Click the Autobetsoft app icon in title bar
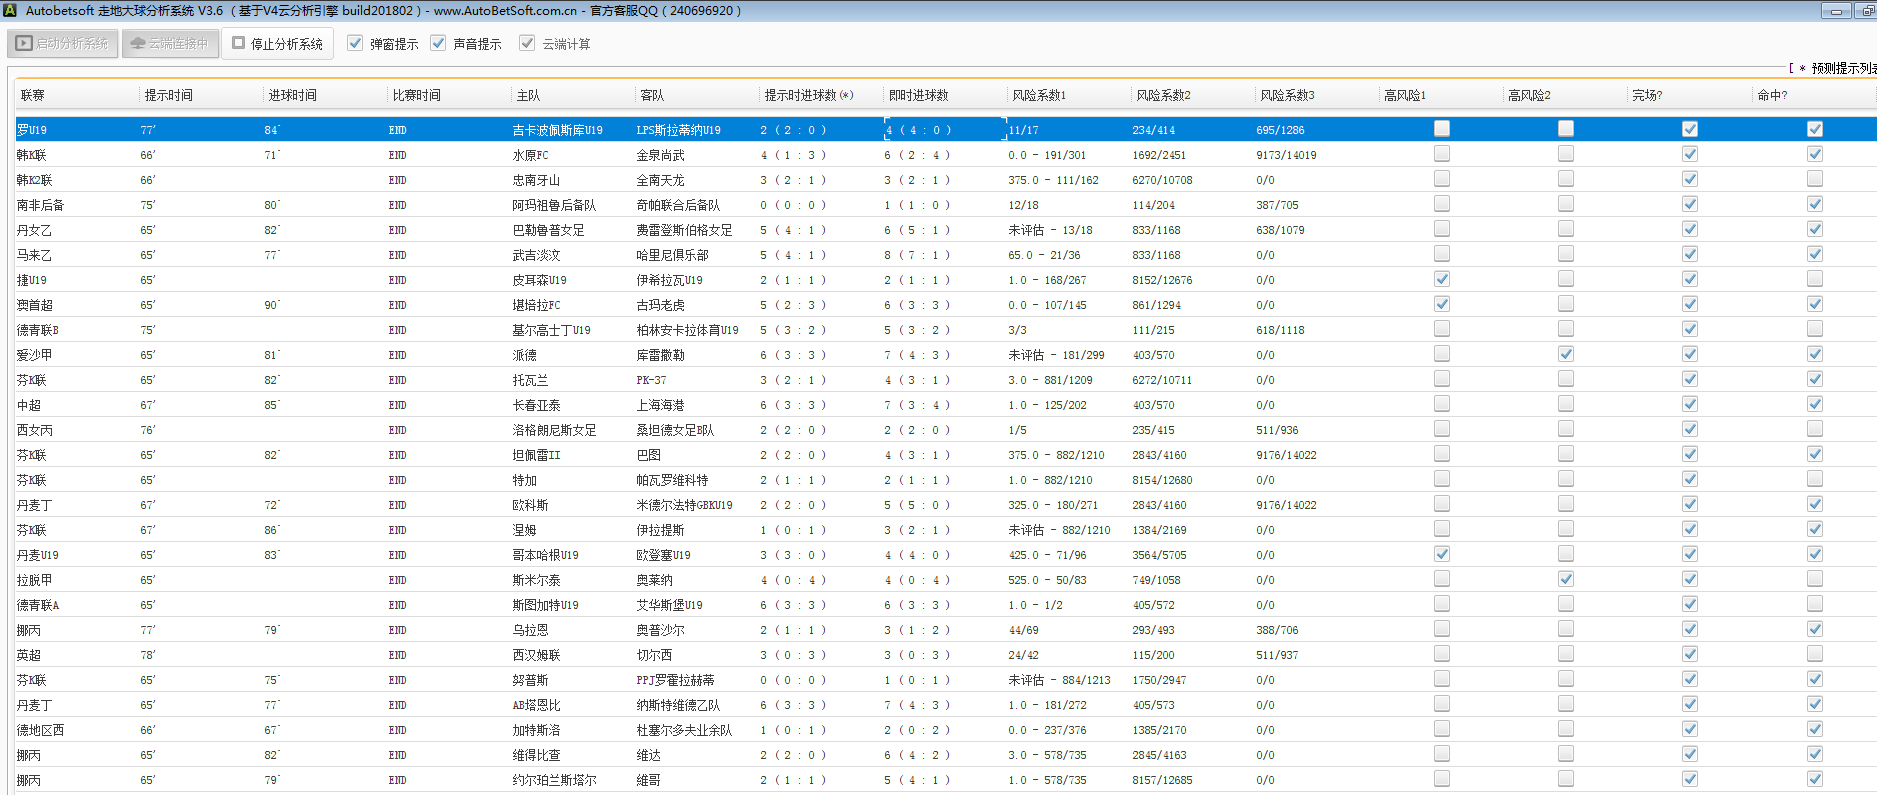 (x=10, y=11)
